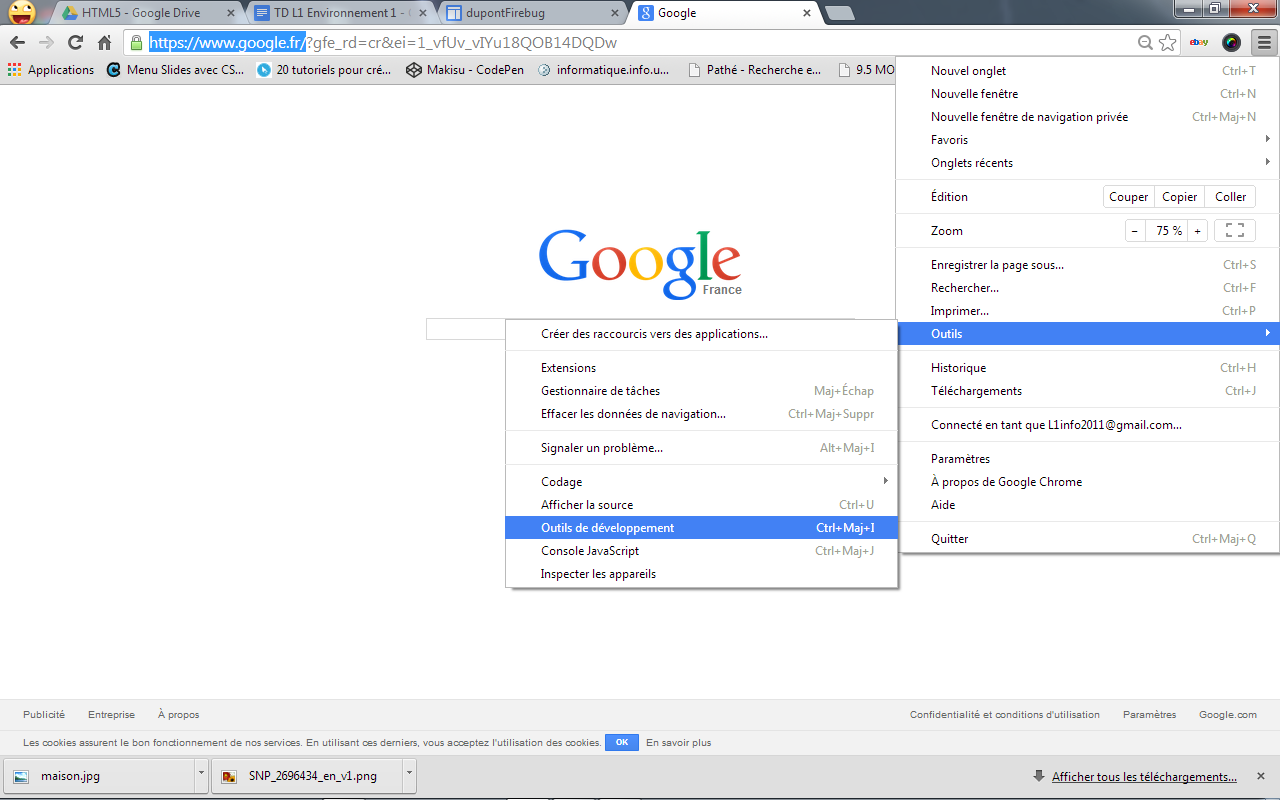
Task: Click the browser back arrow
Action: tap(17, 43)
